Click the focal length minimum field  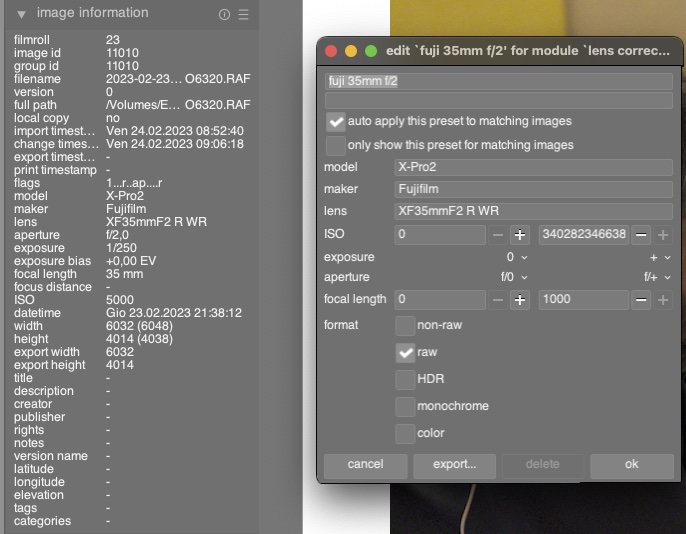click(x=440, y=300)
